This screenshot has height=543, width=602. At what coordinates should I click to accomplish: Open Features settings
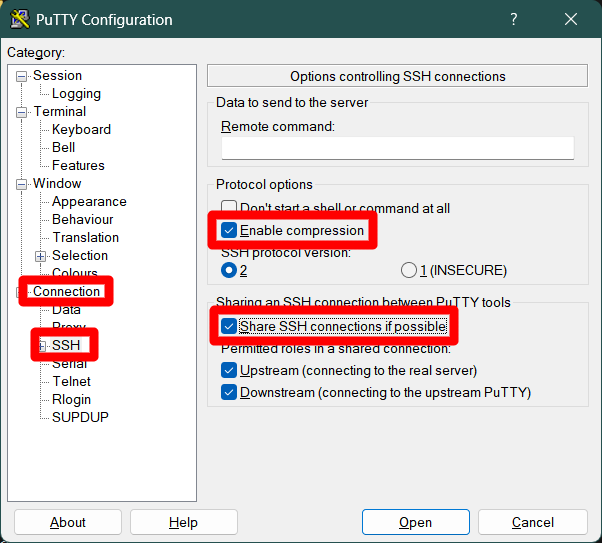78,166
